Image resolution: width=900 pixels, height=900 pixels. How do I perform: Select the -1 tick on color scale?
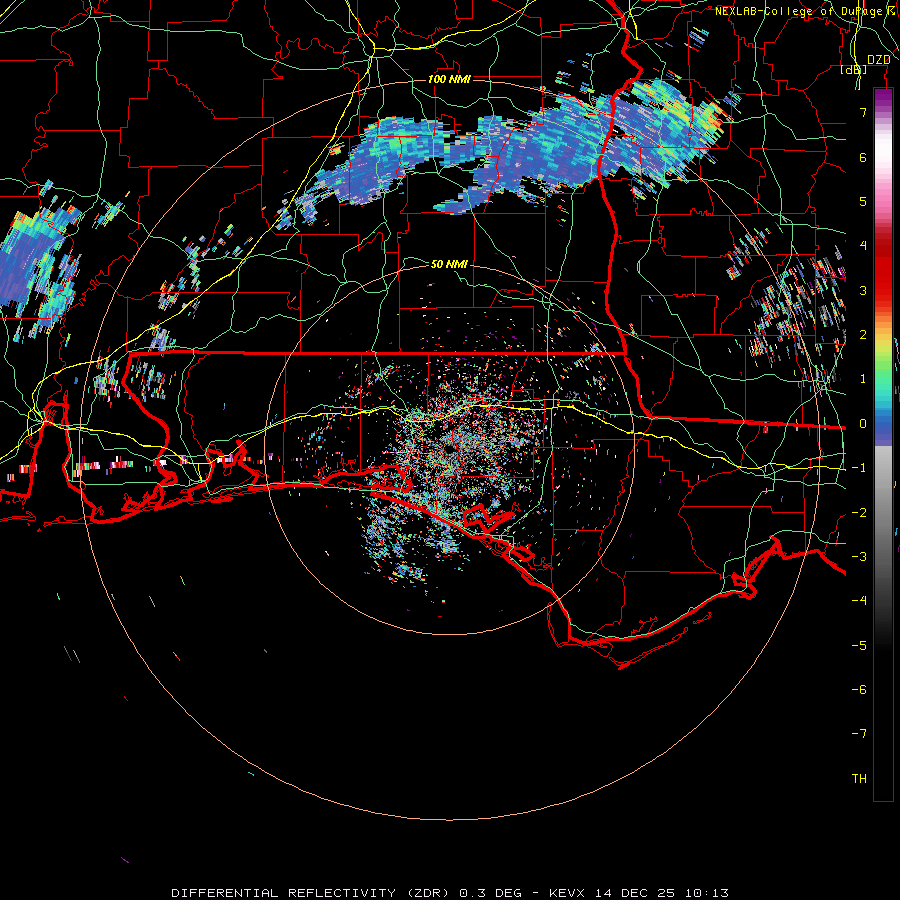(x=859, y=468)
